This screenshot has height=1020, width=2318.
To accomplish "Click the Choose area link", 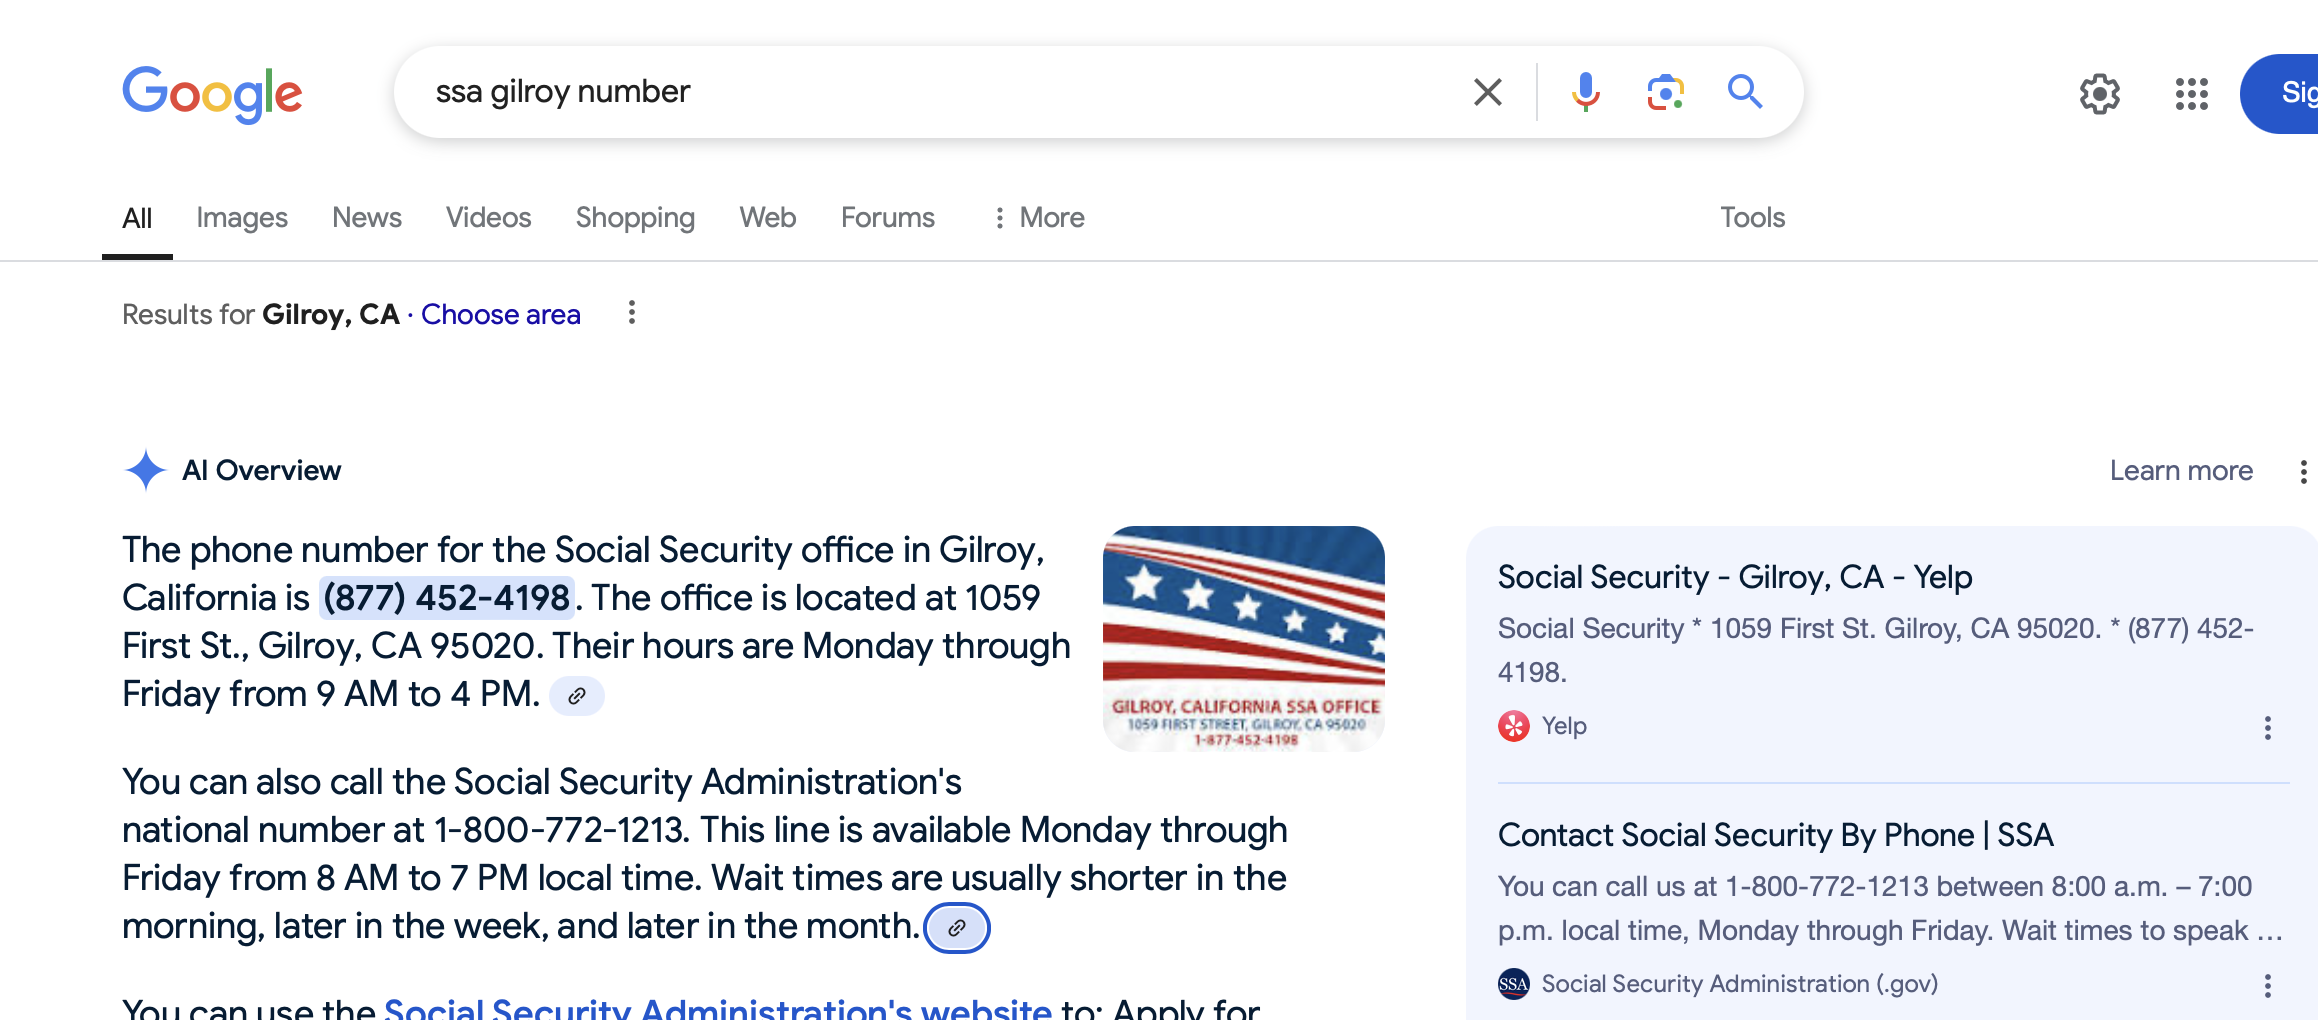I will (x=501, y=314).
